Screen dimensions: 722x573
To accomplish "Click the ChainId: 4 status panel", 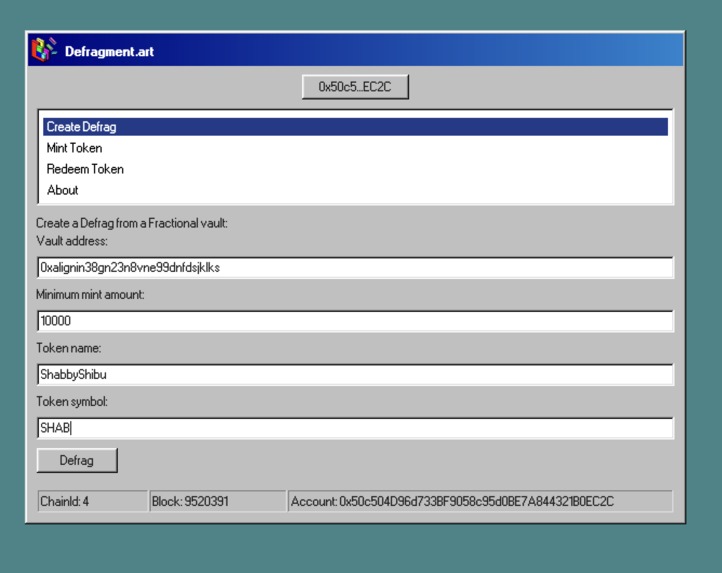I will (x=93, y=501).
